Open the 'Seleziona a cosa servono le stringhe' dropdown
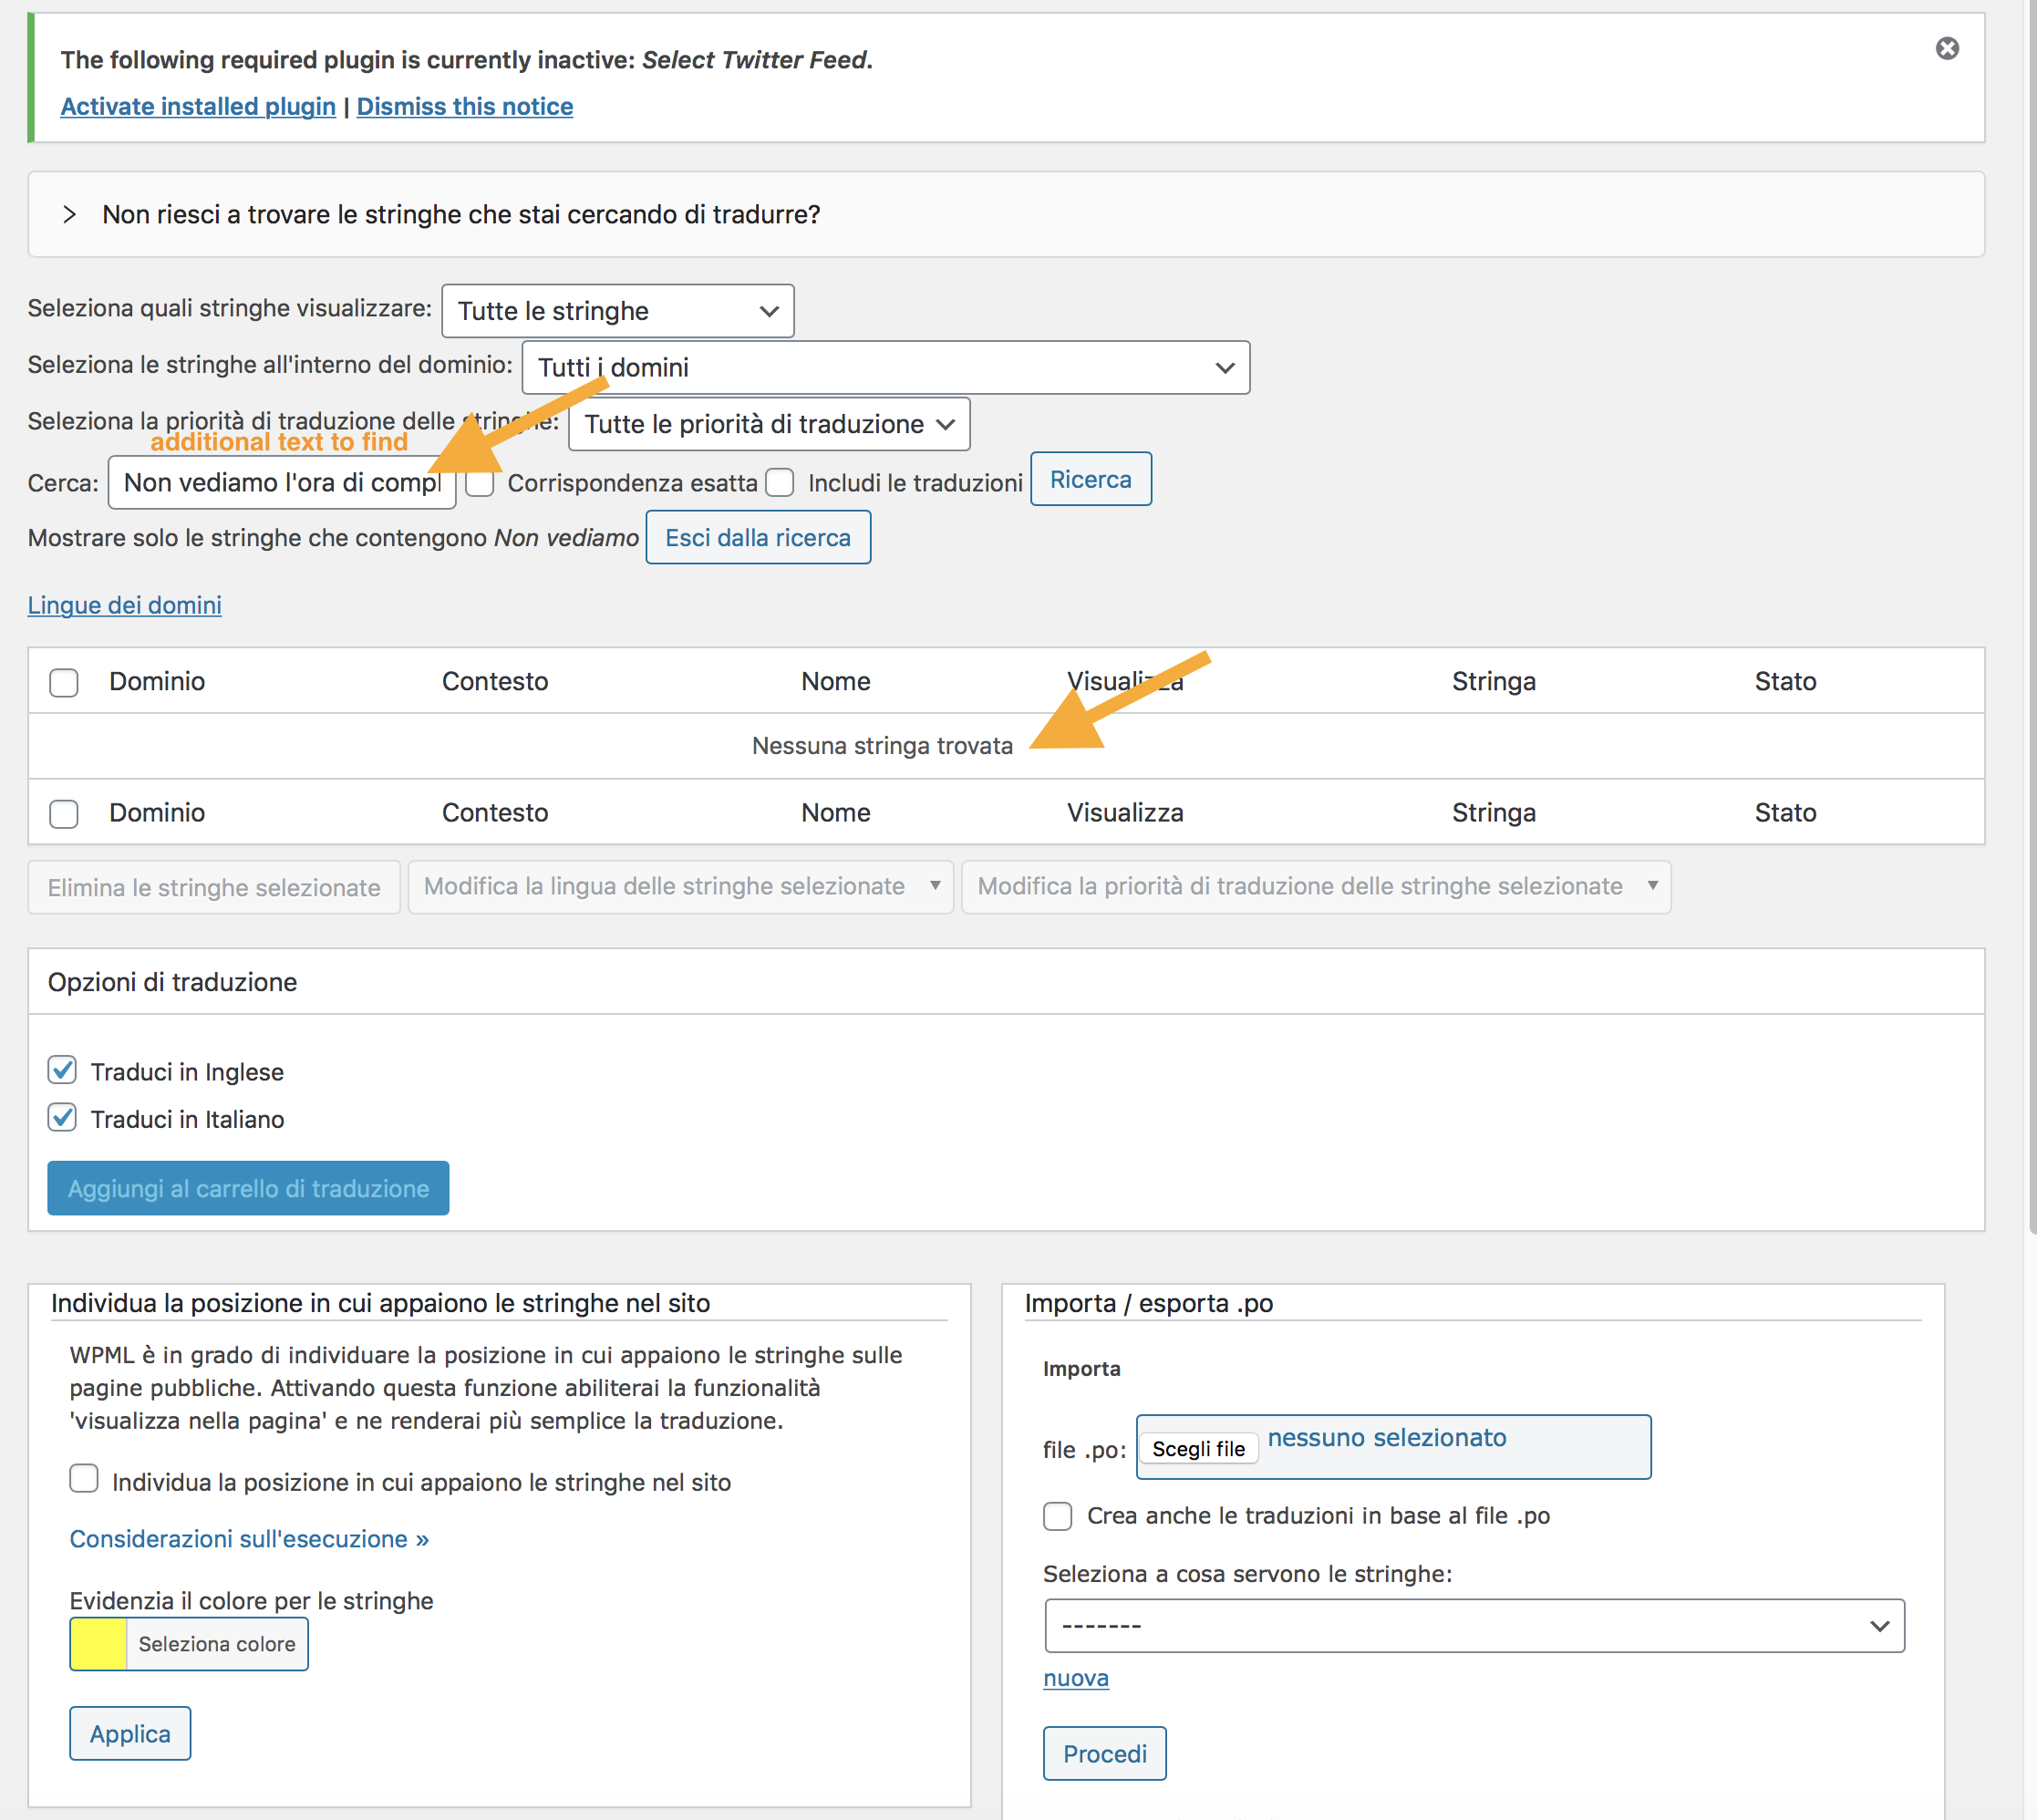 click(x=1473, y=1625)
